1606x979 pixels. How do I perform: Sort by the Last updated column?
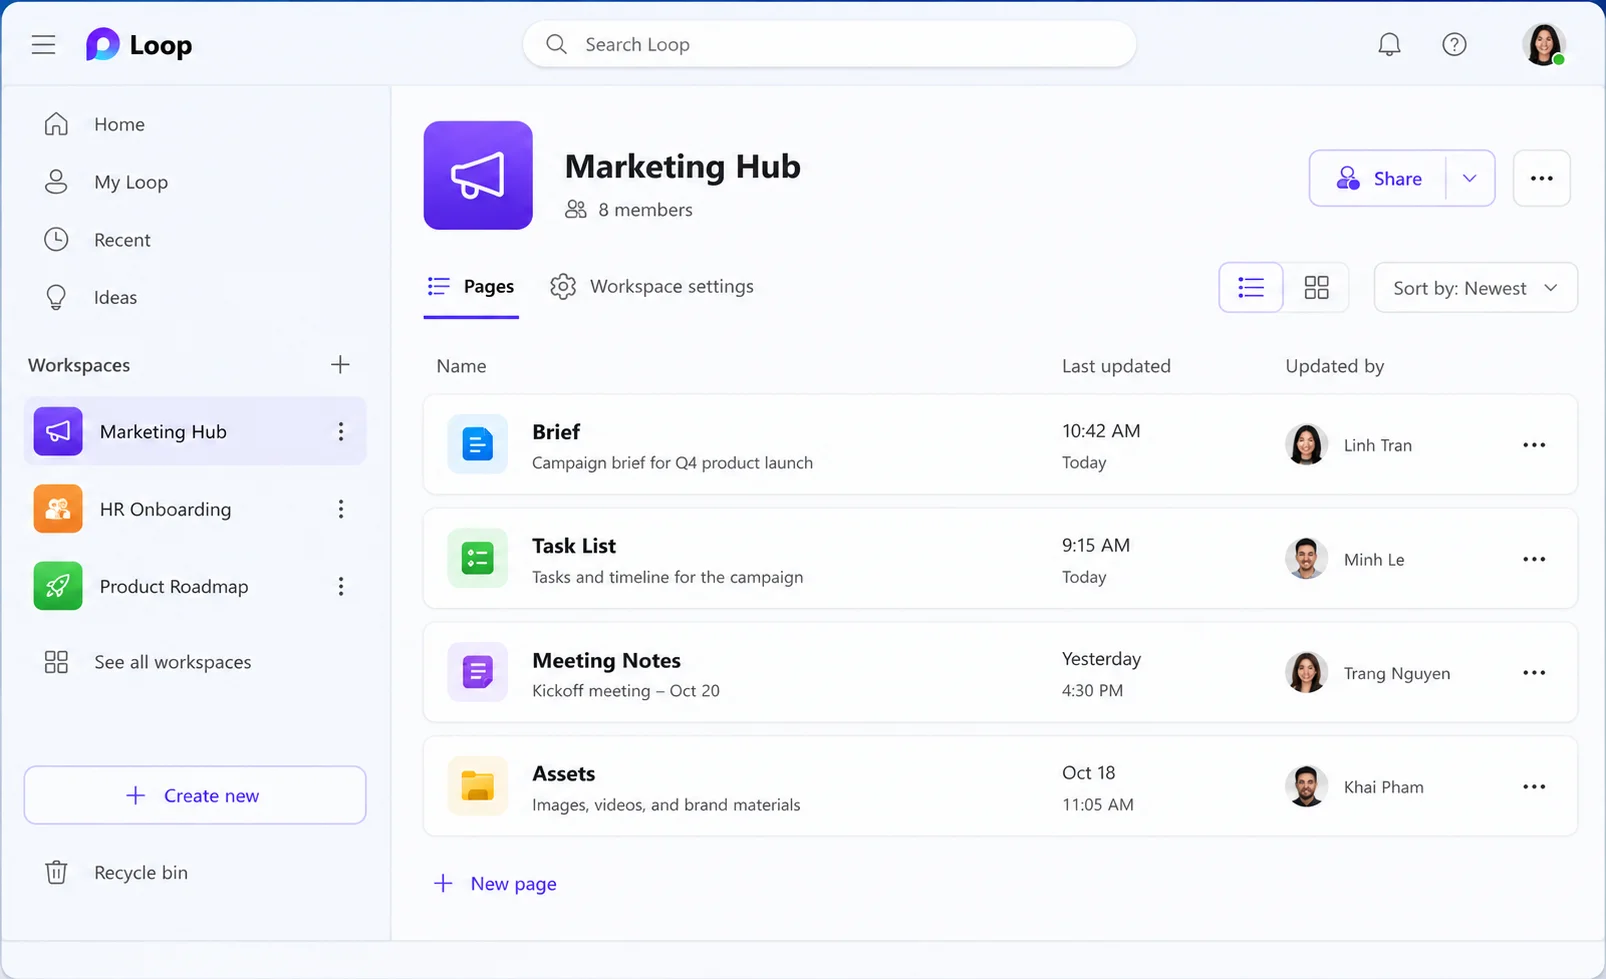click(1116, 366)
